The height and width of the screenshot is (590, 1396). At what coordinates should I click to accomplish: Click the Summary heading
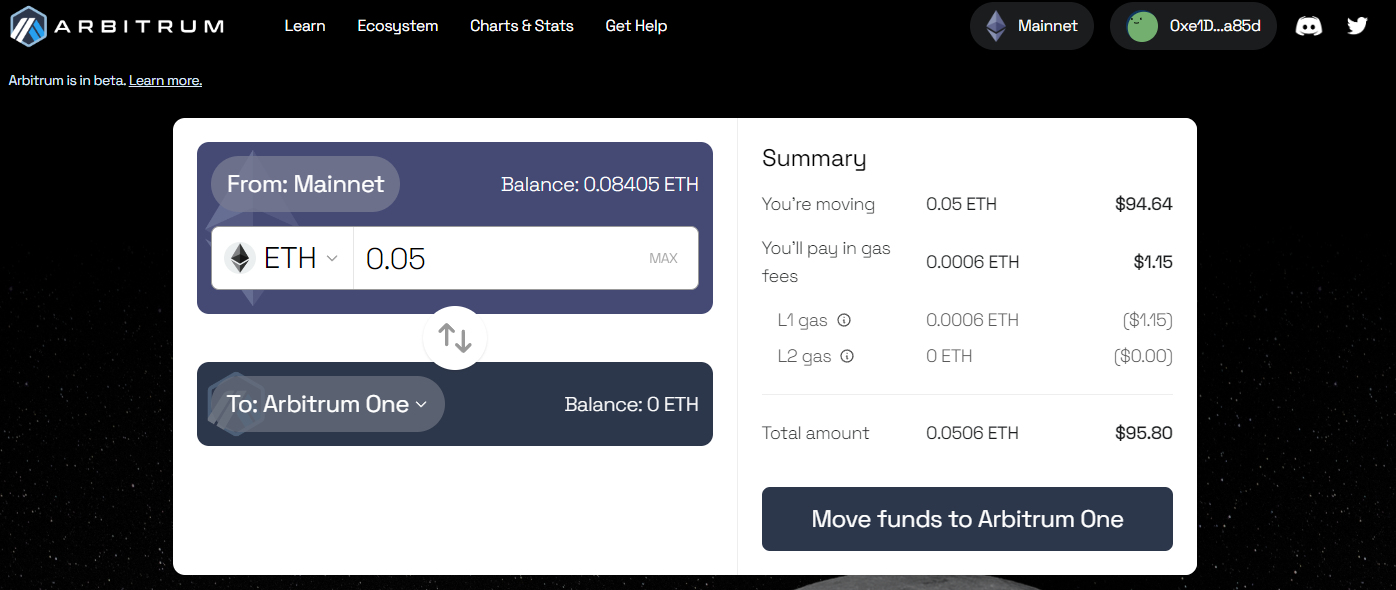click(814, 158)
